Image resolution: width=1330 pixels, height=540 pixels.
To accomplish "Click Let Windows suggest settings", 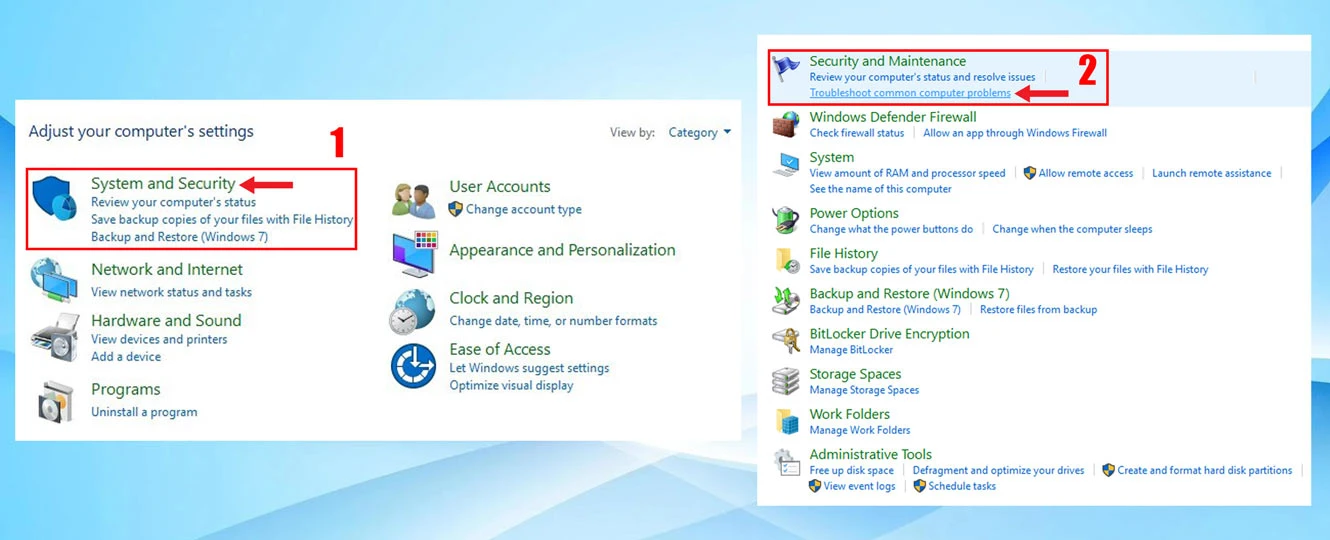I will (x=529, y=368).
